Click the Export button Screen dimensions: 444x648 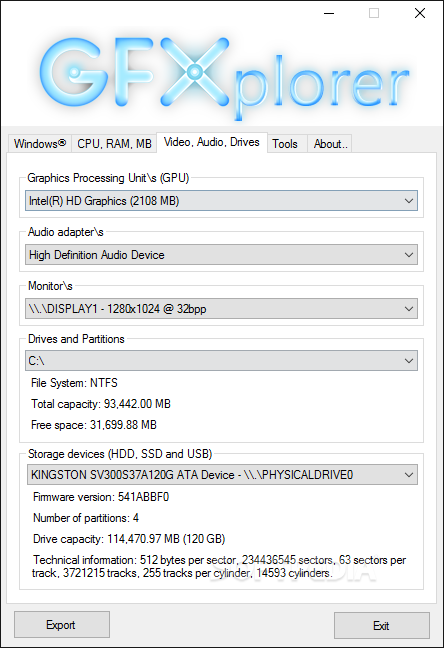(62, 625)
